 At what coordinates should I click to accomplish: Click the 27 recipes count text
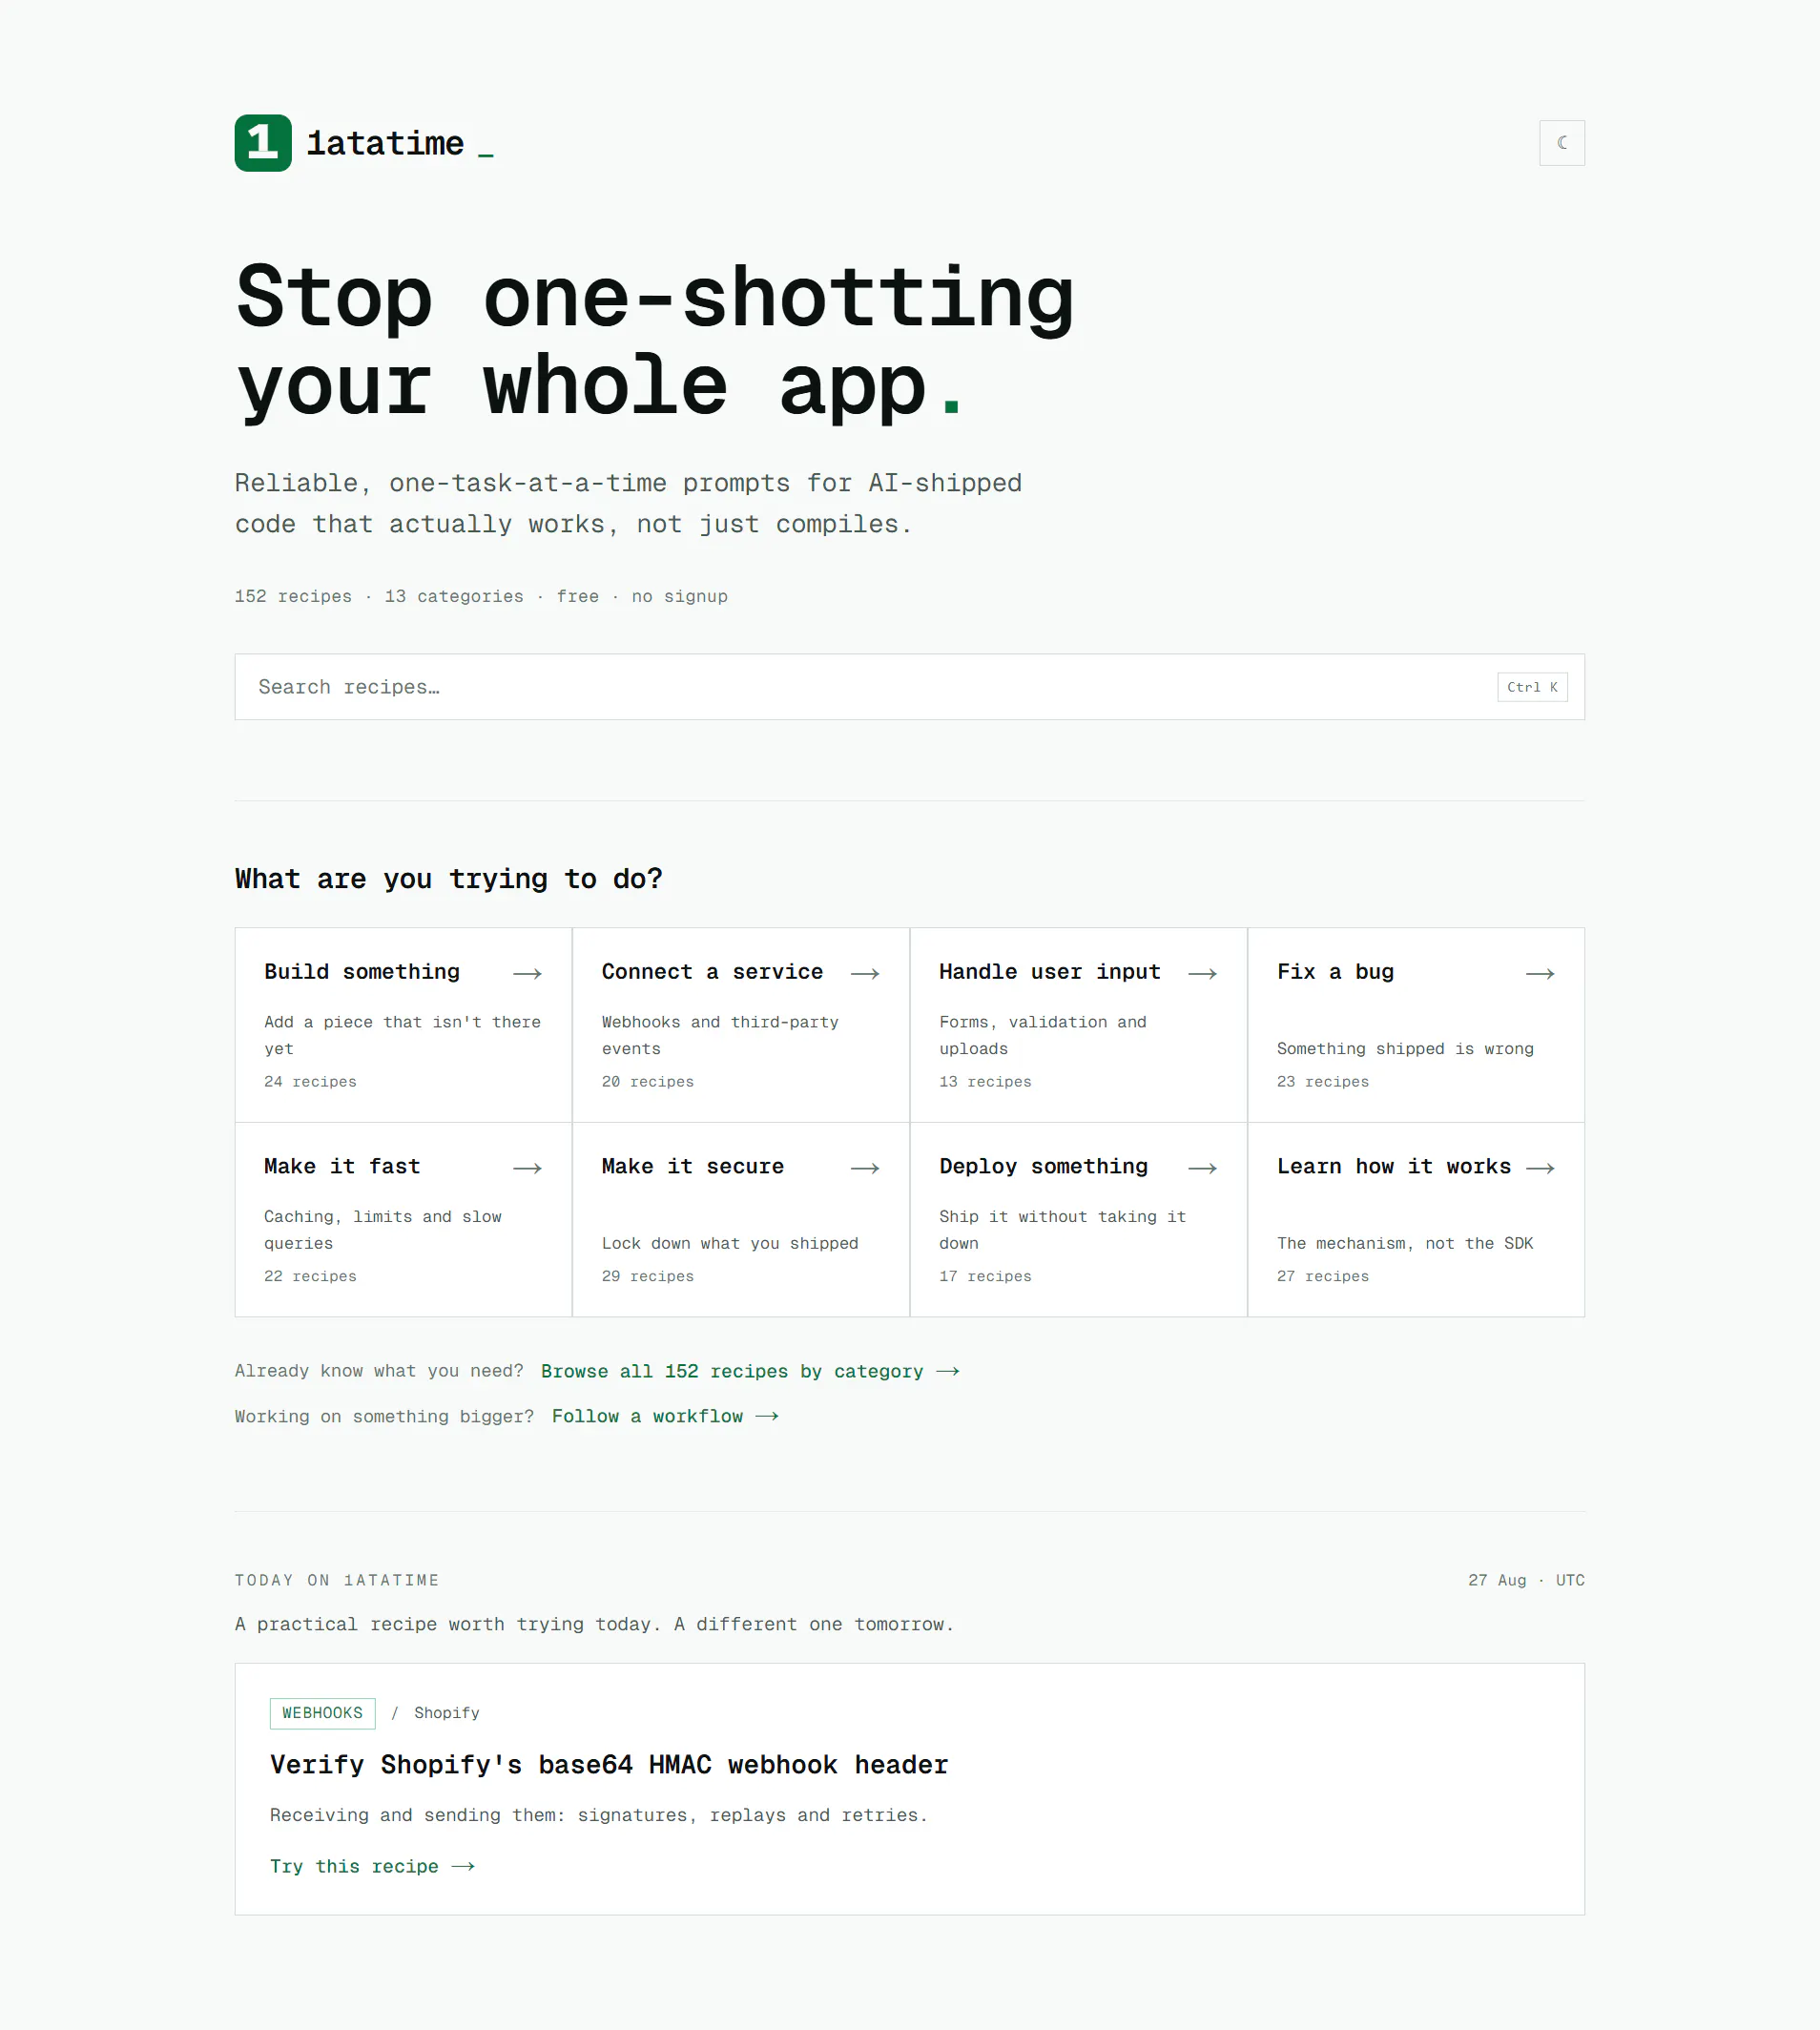1323,1276
